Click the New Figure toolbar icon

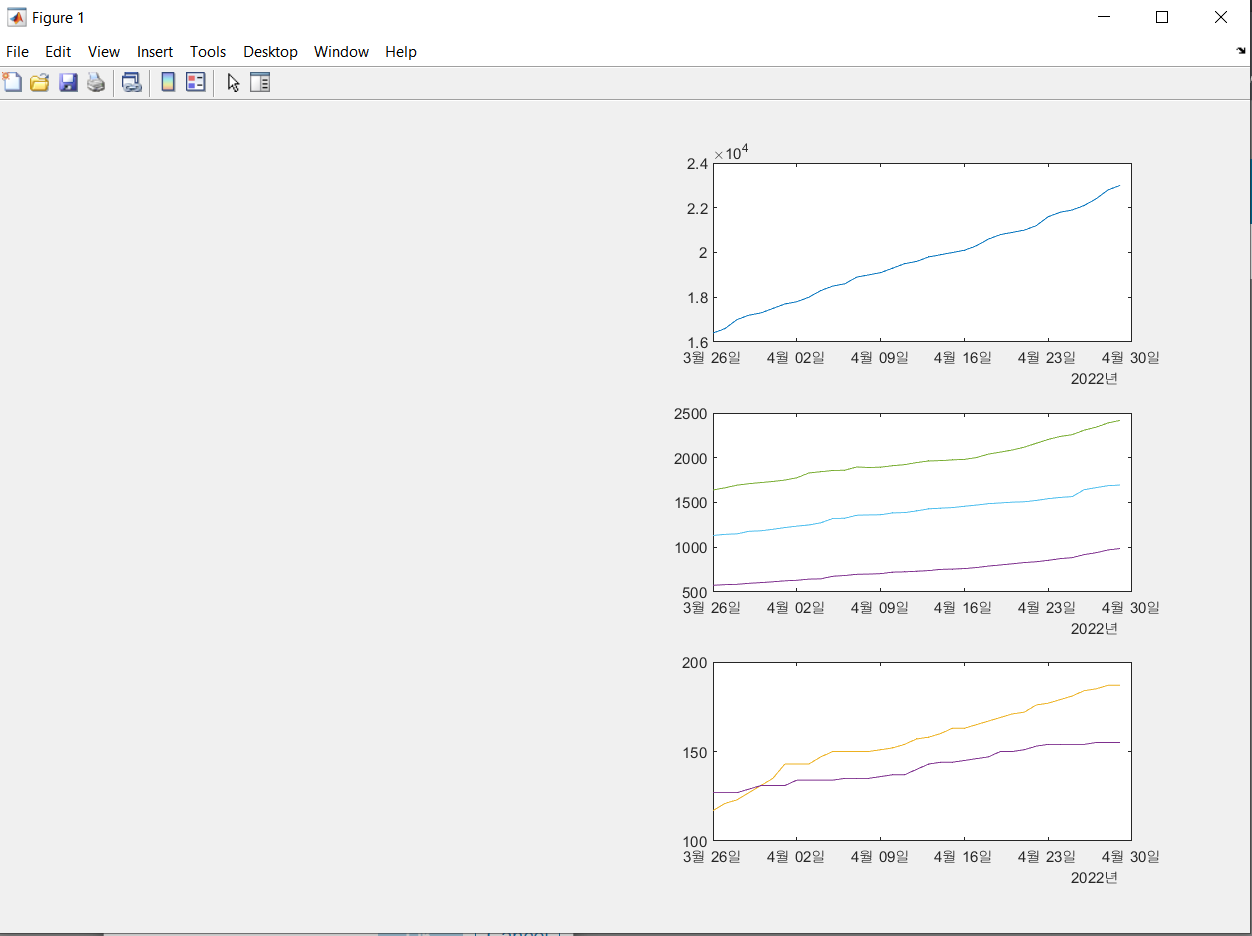tap(12, 83)
